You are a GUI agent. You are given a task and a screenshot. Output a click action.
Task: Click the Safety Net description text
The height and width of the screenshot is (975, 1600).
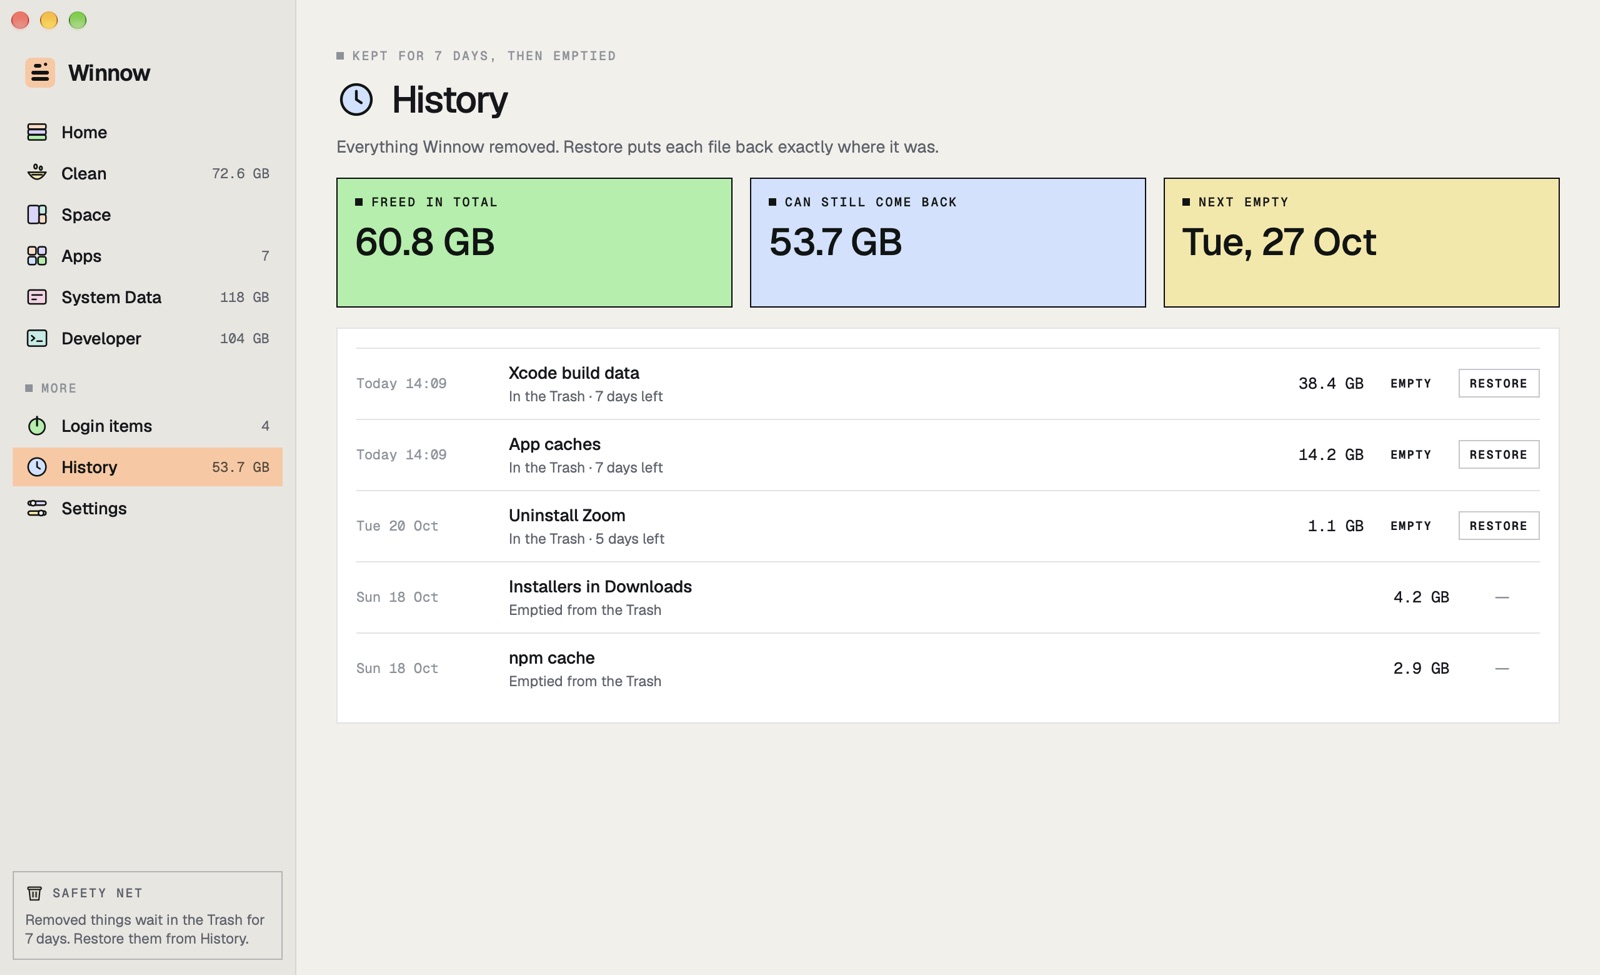pos(145,929)
